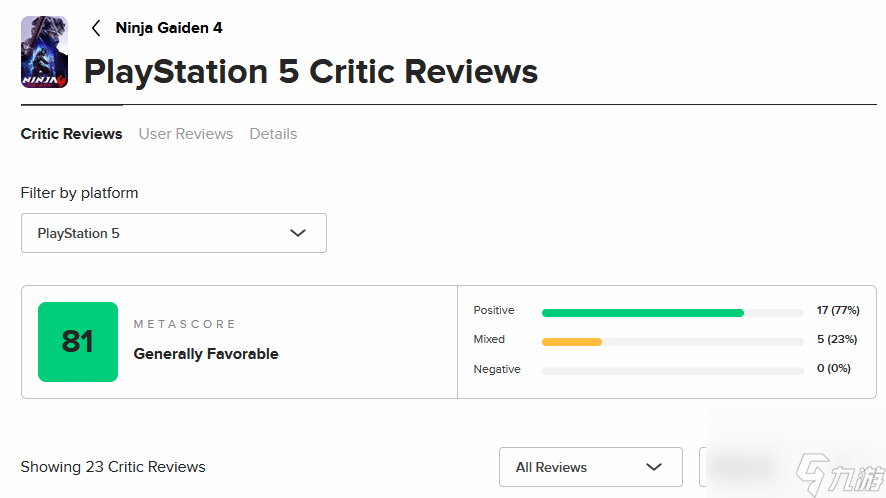Screen dimensions: 886x498
Task: Select the Mixed reviews label
Action: click(489, 340)
